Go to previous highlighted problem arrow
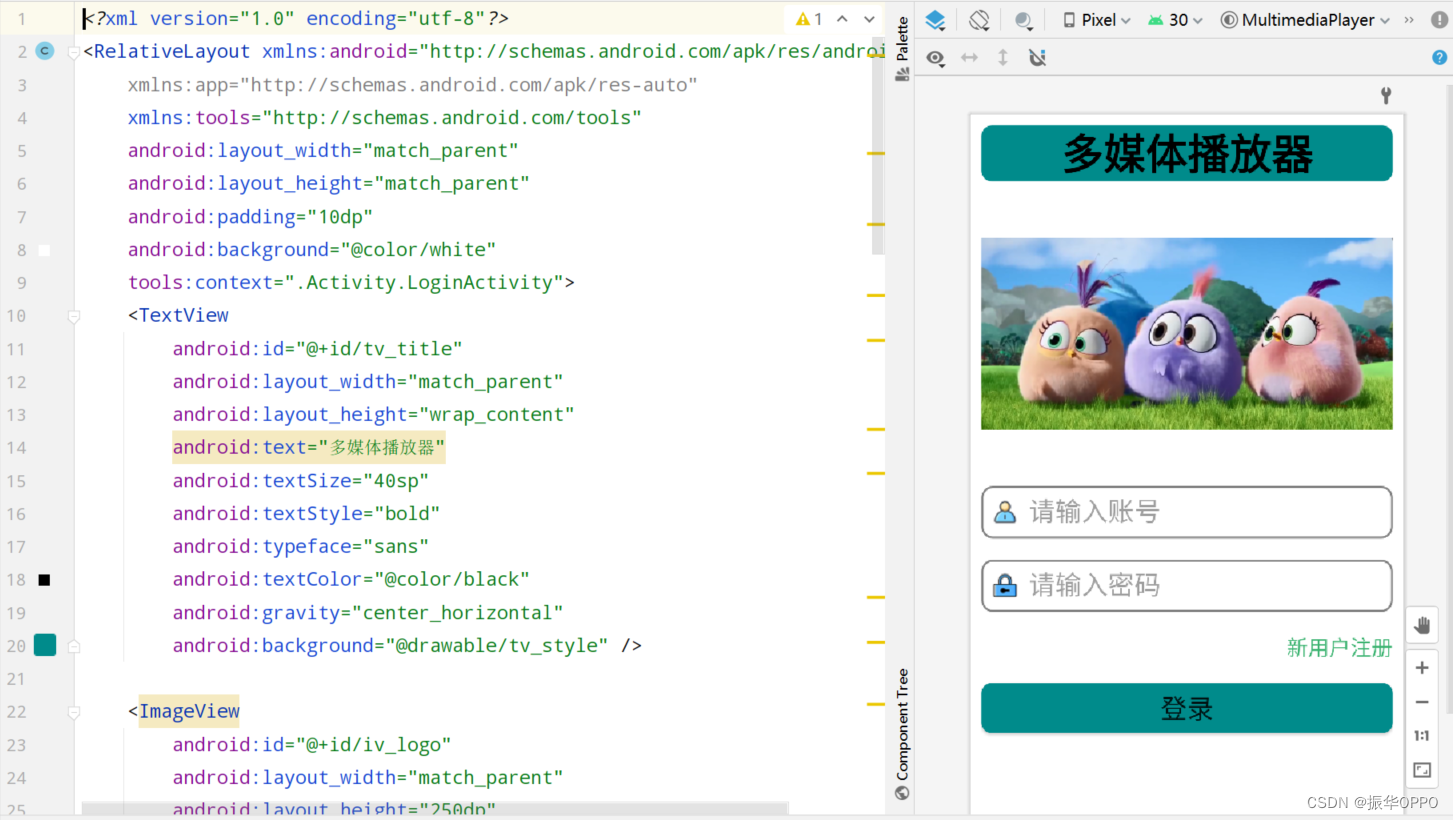Image resolution: width=1453 pixels, height=820 pixels. point(842,19)
